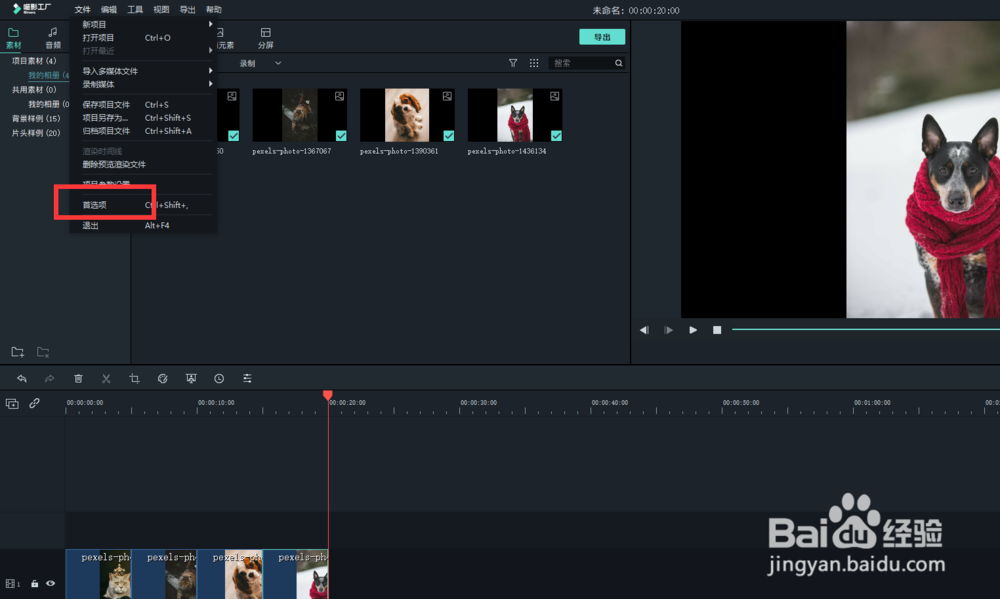Select pexels-photo-1390361 puppy thumbnail

[407, 115]
